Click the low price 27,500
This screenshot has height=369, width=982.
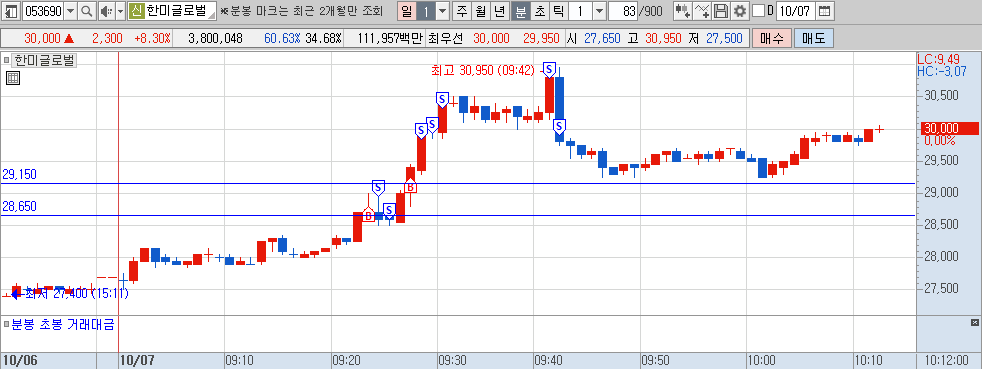coord(724,39)
